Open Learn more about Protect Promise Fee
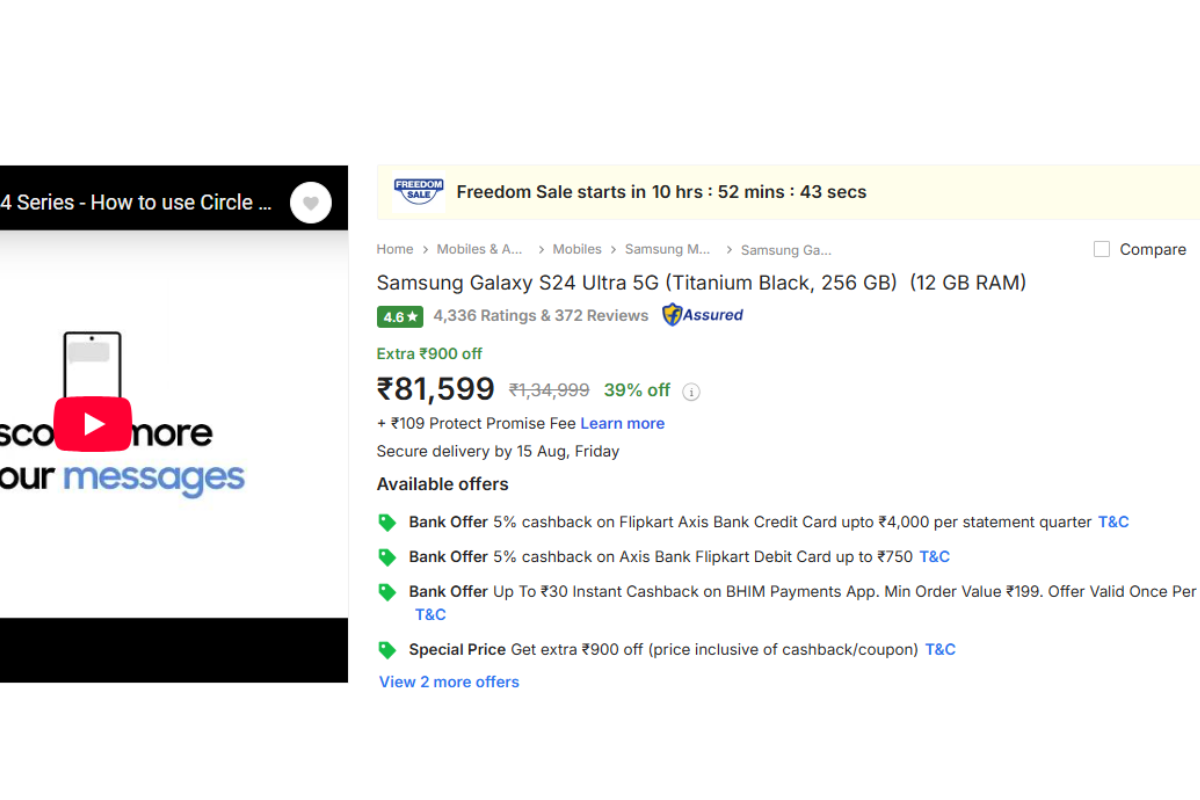The width and height of the screenshot is (1200, 800). (622, 423)
